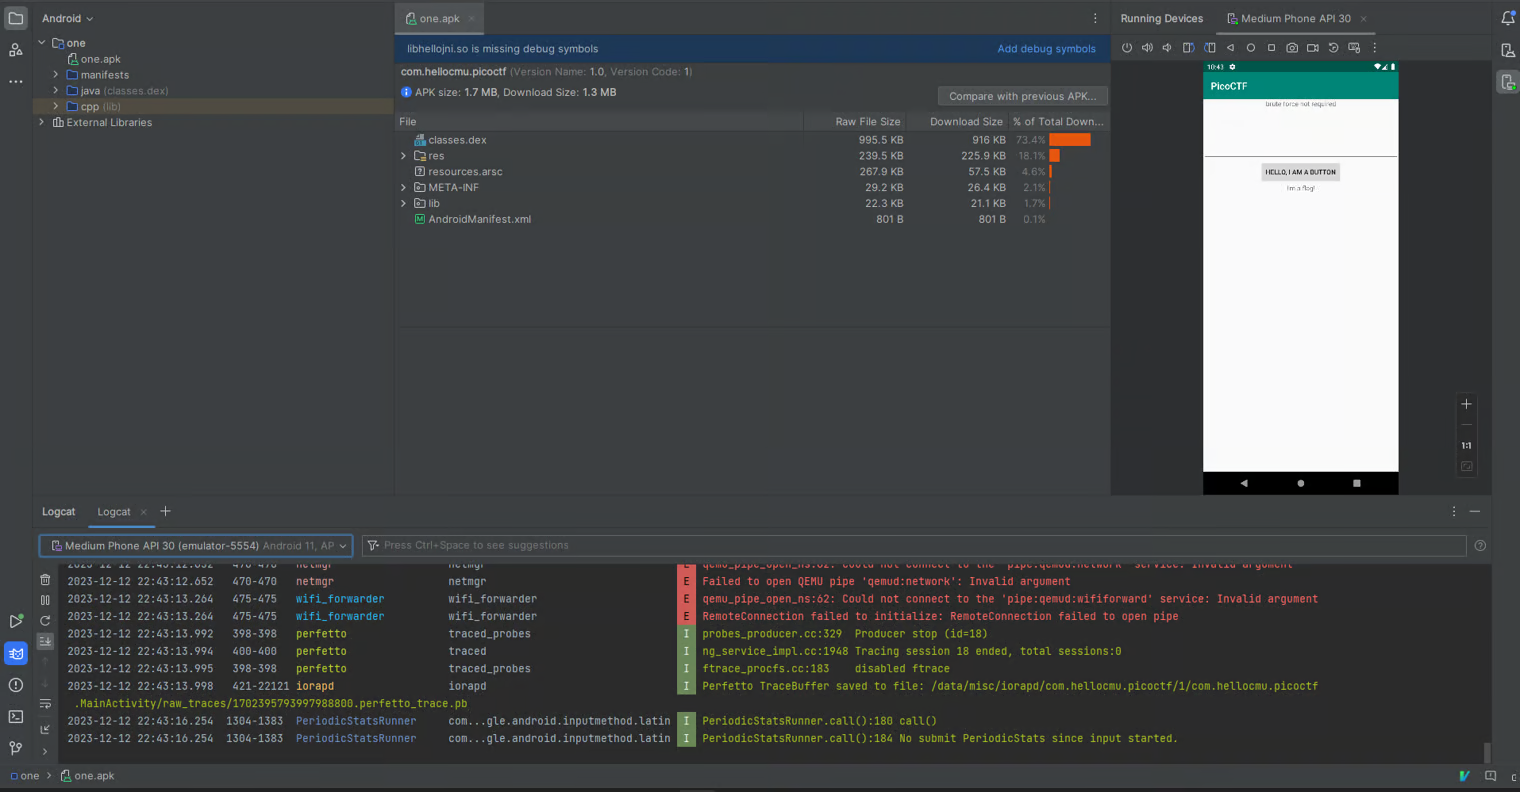Expand the res folder in APK file list
Screen dimensions: 1520x792
(x=404, y=156)
